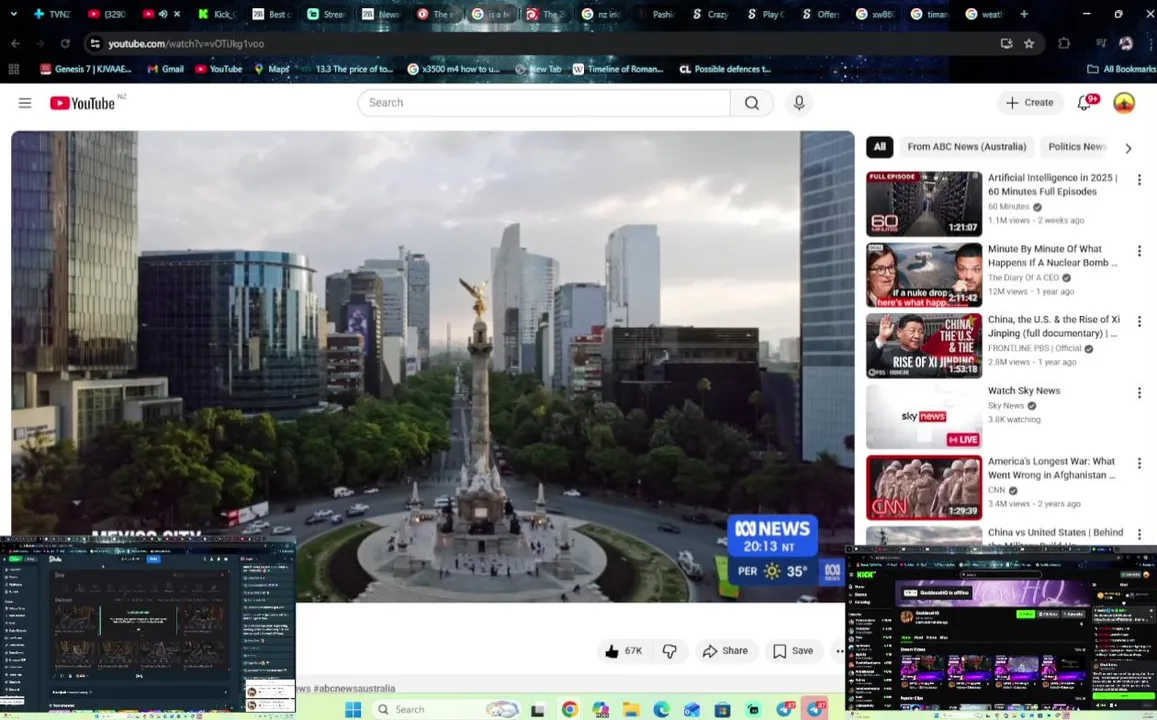This screenshot has width=1157, height=720.
Task: Open the Maps bookmark
Action: [x=272, y=69]
